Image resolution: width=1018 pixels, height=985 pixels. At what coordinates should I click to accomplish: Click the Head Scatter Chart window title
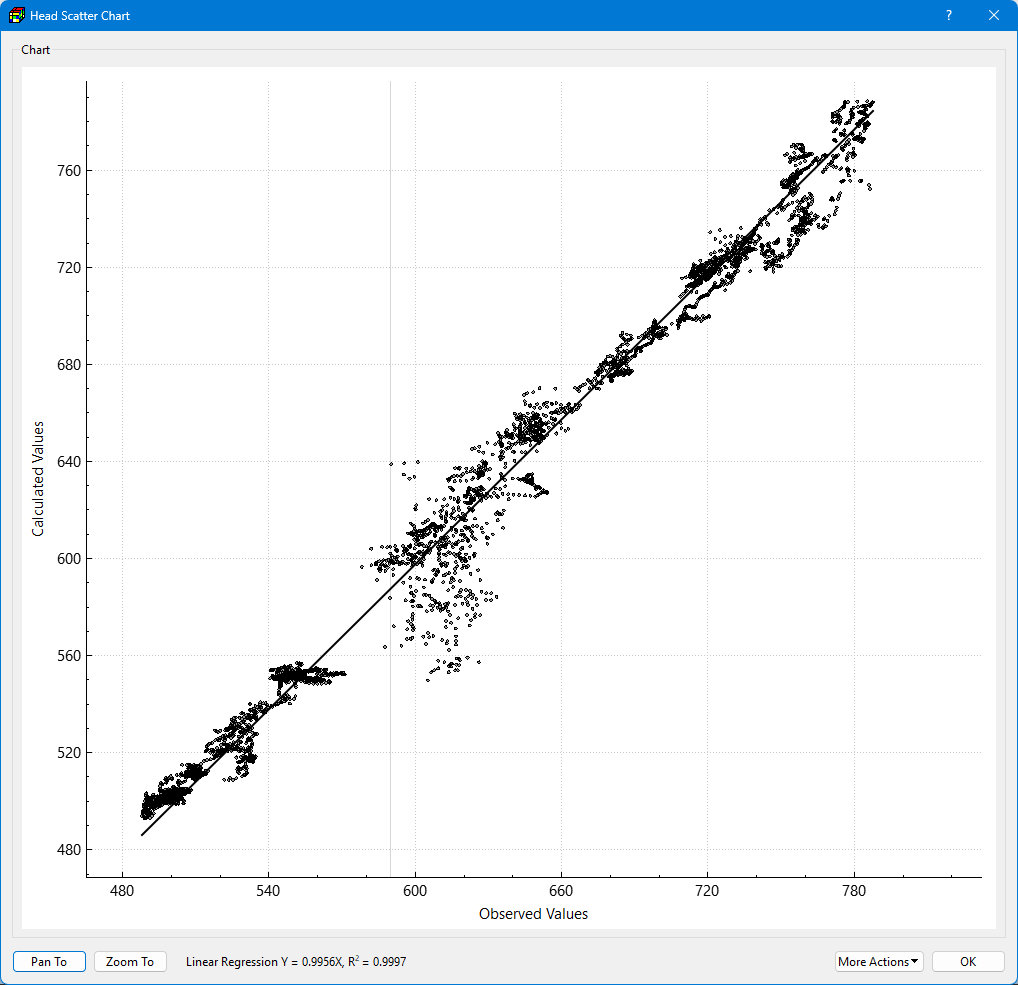click(80, 16)
